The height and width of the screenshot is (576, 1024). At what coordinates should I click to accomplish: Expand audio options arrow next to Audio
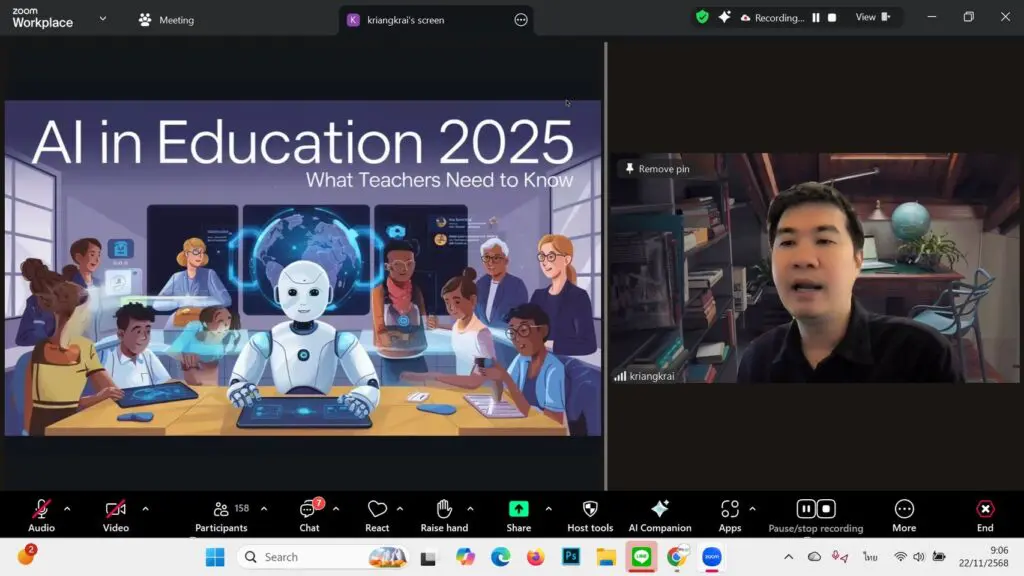pos(67,509)
